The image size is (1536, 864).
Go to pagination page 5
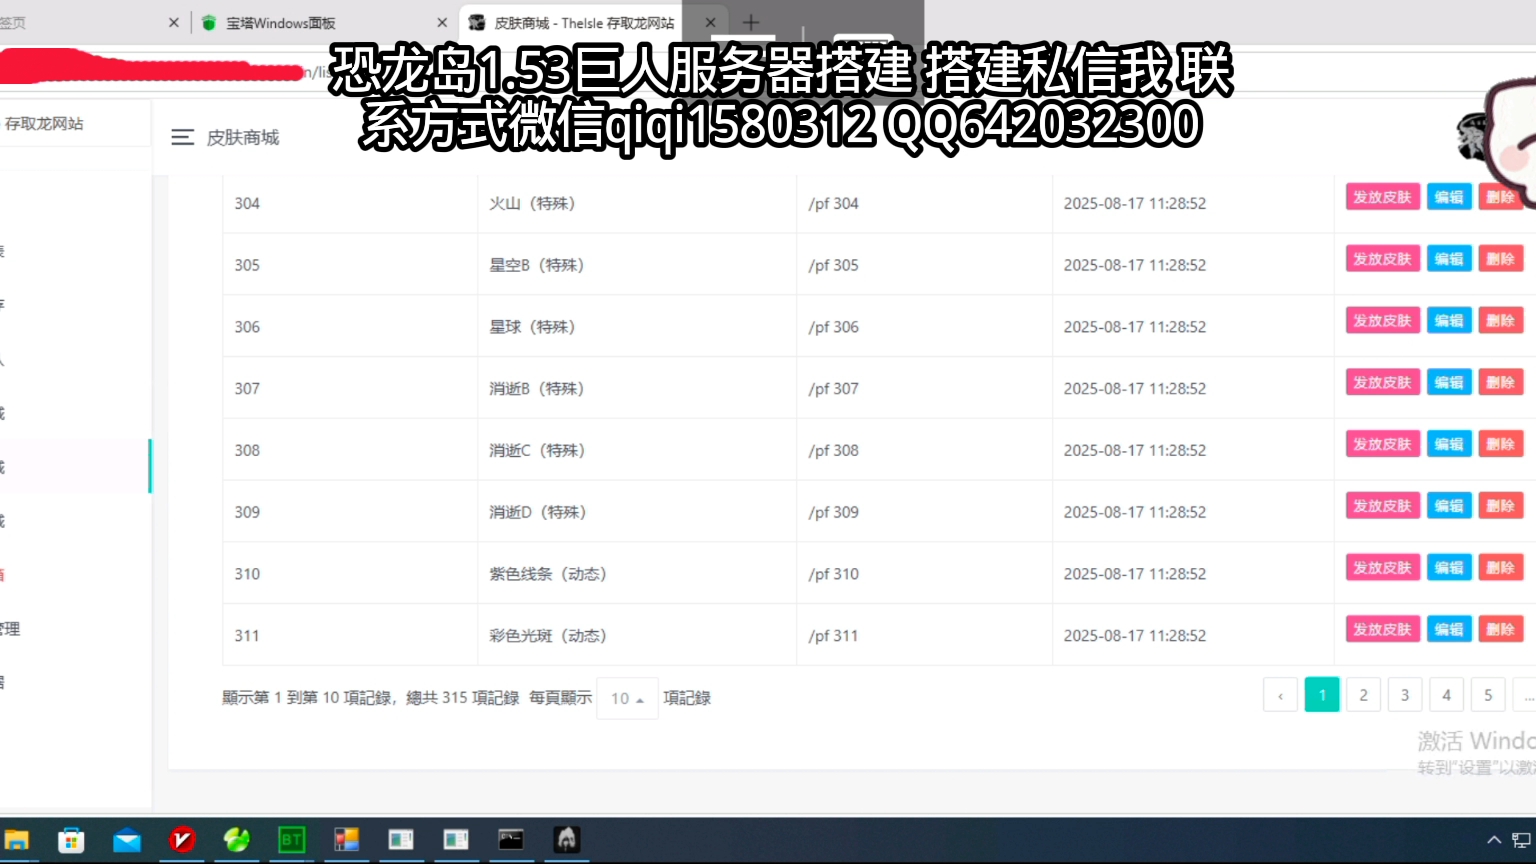point(1488,695)
